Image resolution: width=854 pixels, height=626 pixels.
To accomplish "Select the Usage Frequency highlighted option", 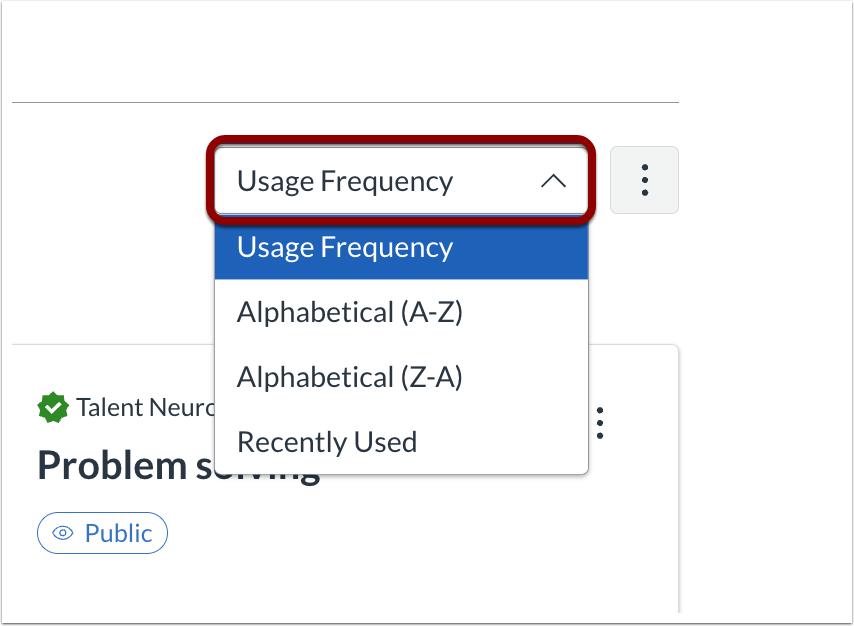I will 344,247.
